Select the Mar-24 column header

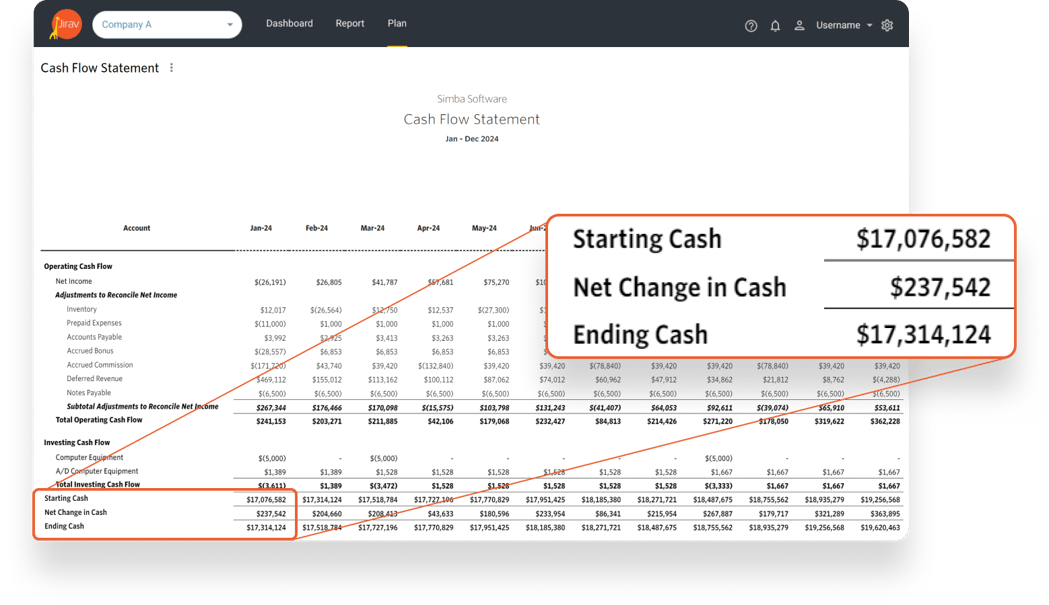(372, 228)
